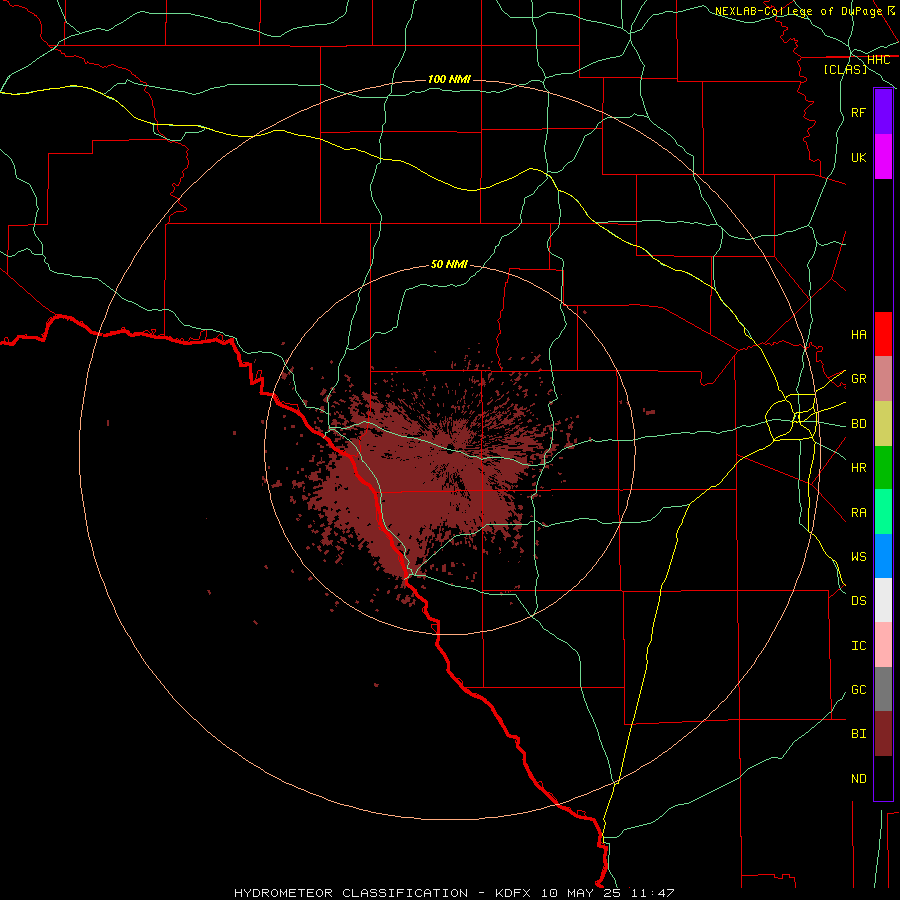
Task: Click the 'HHC' product code label
Action: coord(879,60)
